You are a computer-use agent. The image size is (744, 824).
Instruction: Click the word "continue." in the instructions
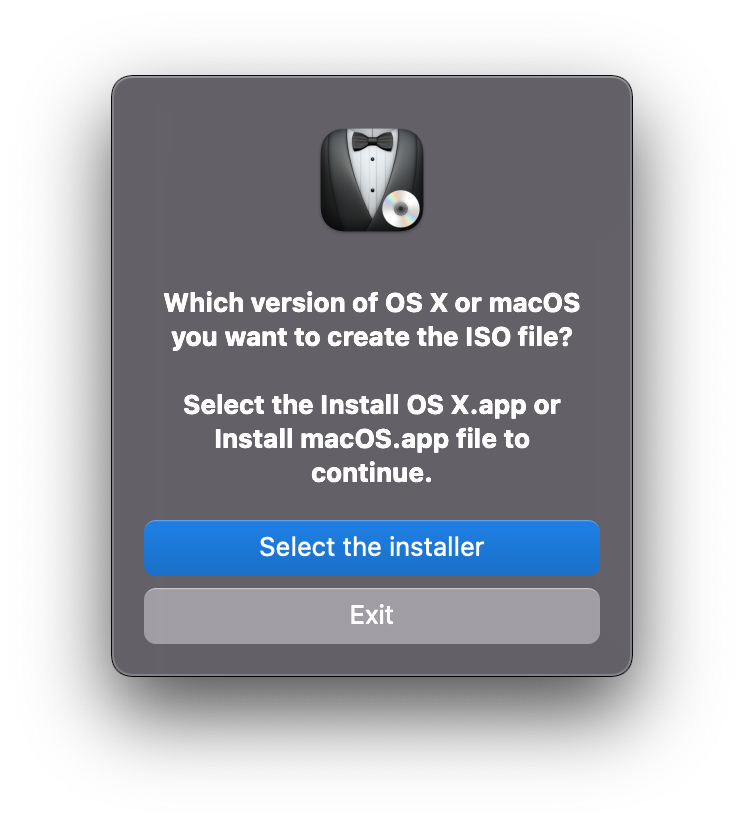pyautogui.click(x=372, y=472)
